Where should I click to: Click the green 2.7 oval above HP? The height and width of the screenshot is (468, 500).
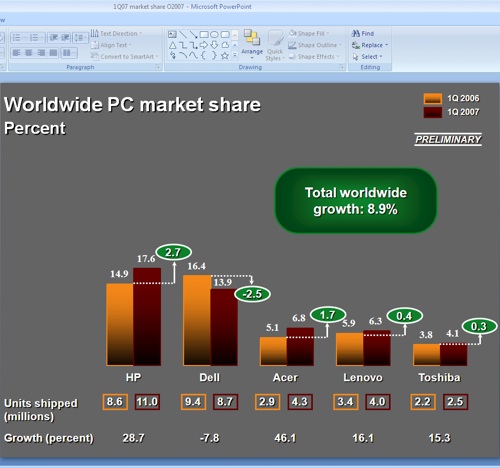[x=173, y=252]
